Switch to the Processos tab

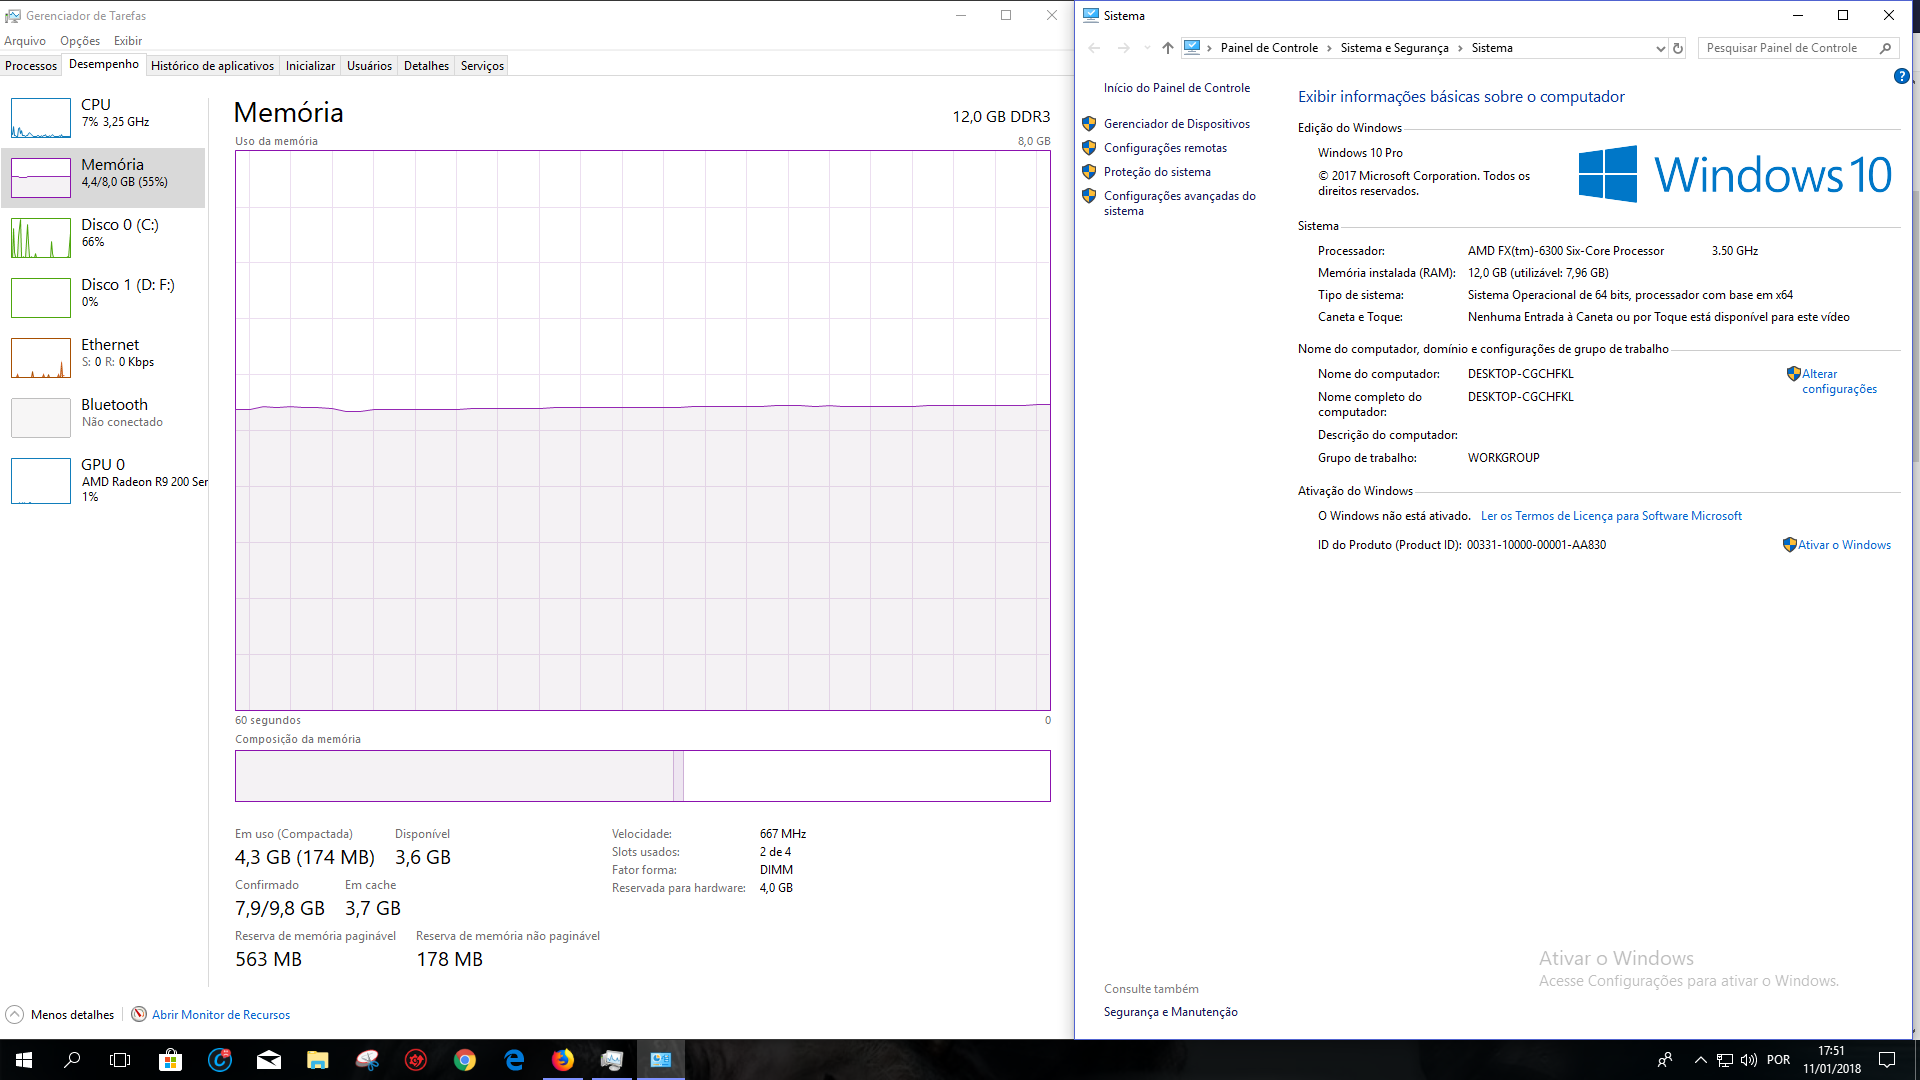point(31,66)
